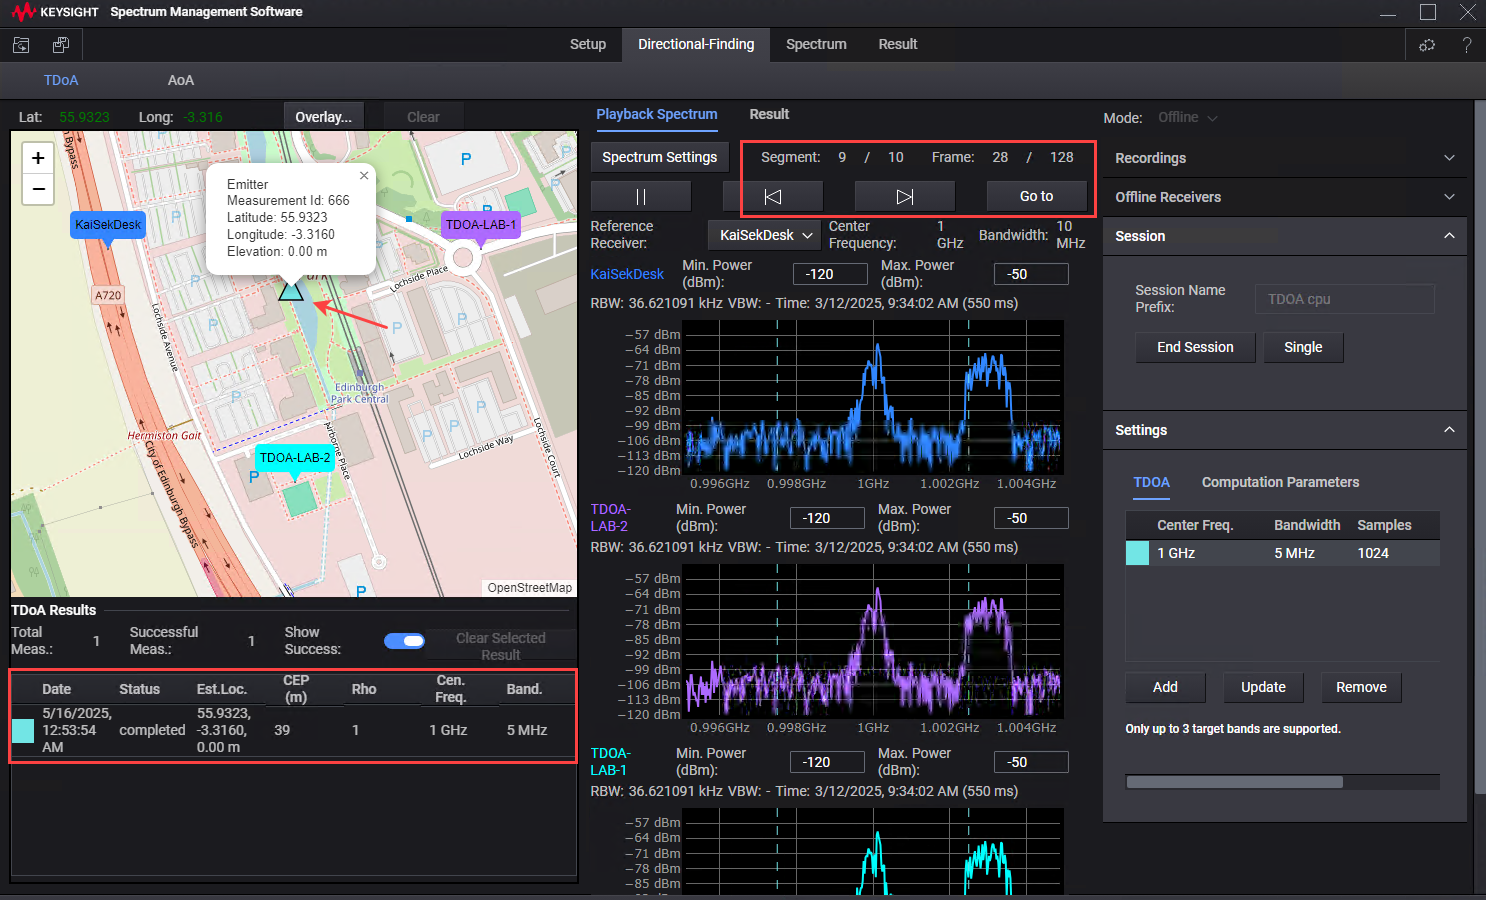Click End Session button
1486x900 pixels.
(1195, 348)
